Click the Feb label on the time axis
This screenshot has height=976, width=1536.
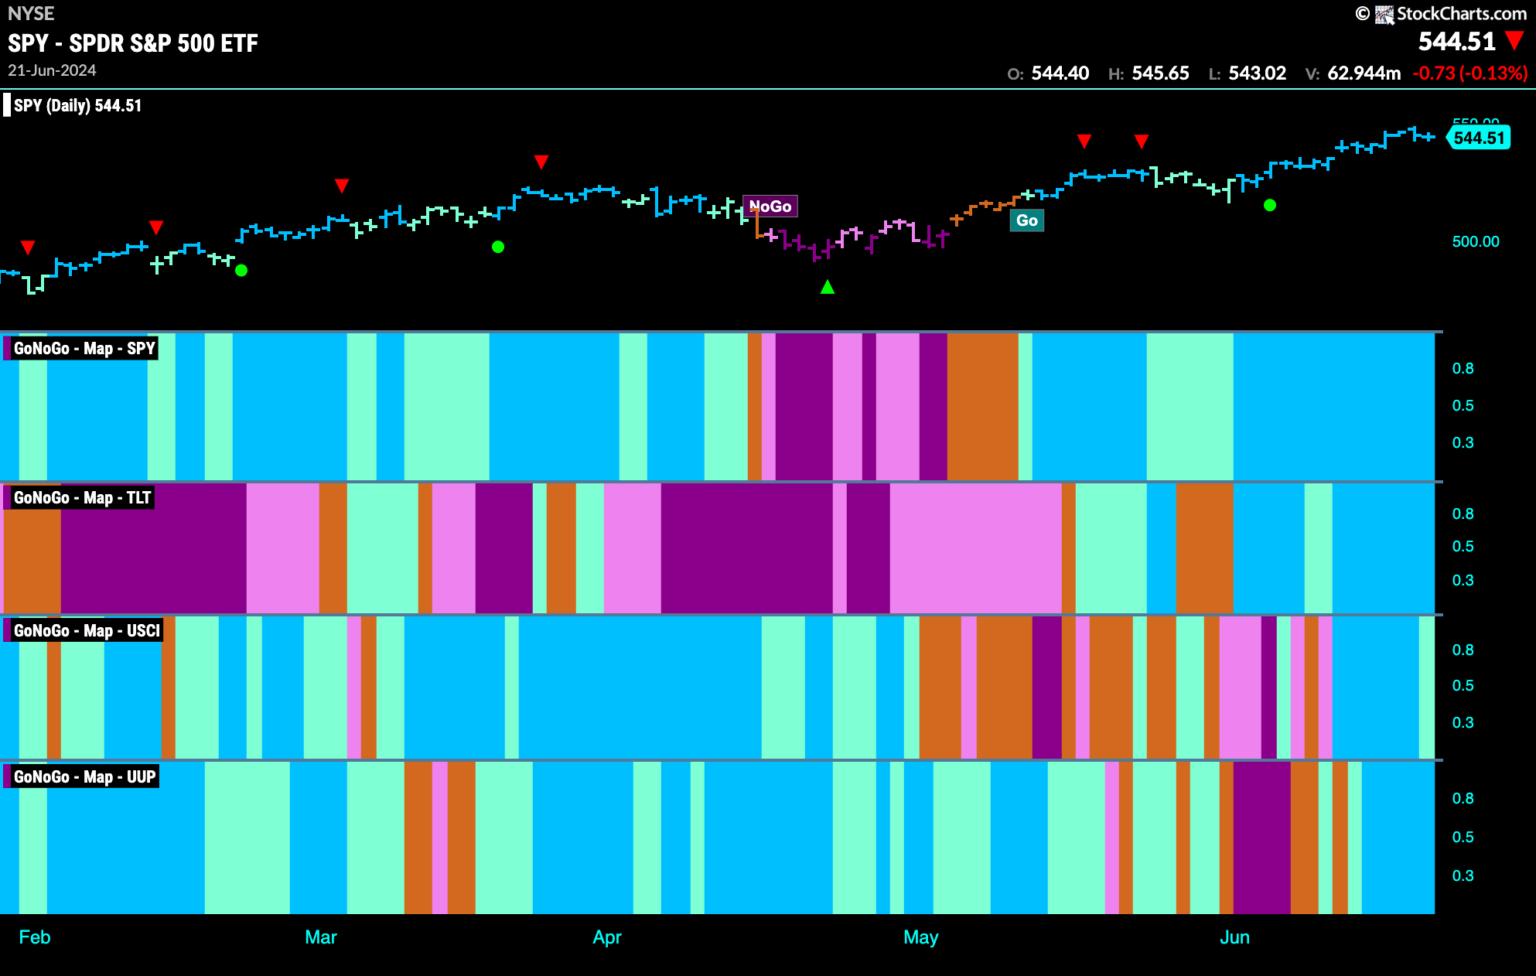click(x=34, y=937)
